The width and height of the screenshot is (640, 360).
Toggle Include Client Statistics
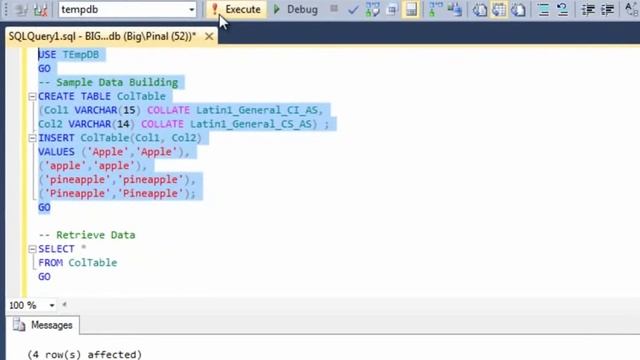pyautogui.click(x=455, y=10)
